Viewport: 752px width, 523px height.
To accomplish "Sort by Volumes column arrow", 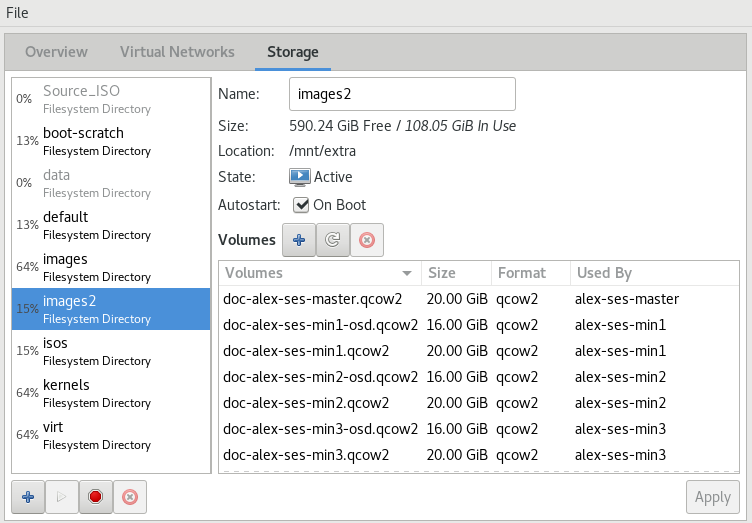I will click(407, 273).
